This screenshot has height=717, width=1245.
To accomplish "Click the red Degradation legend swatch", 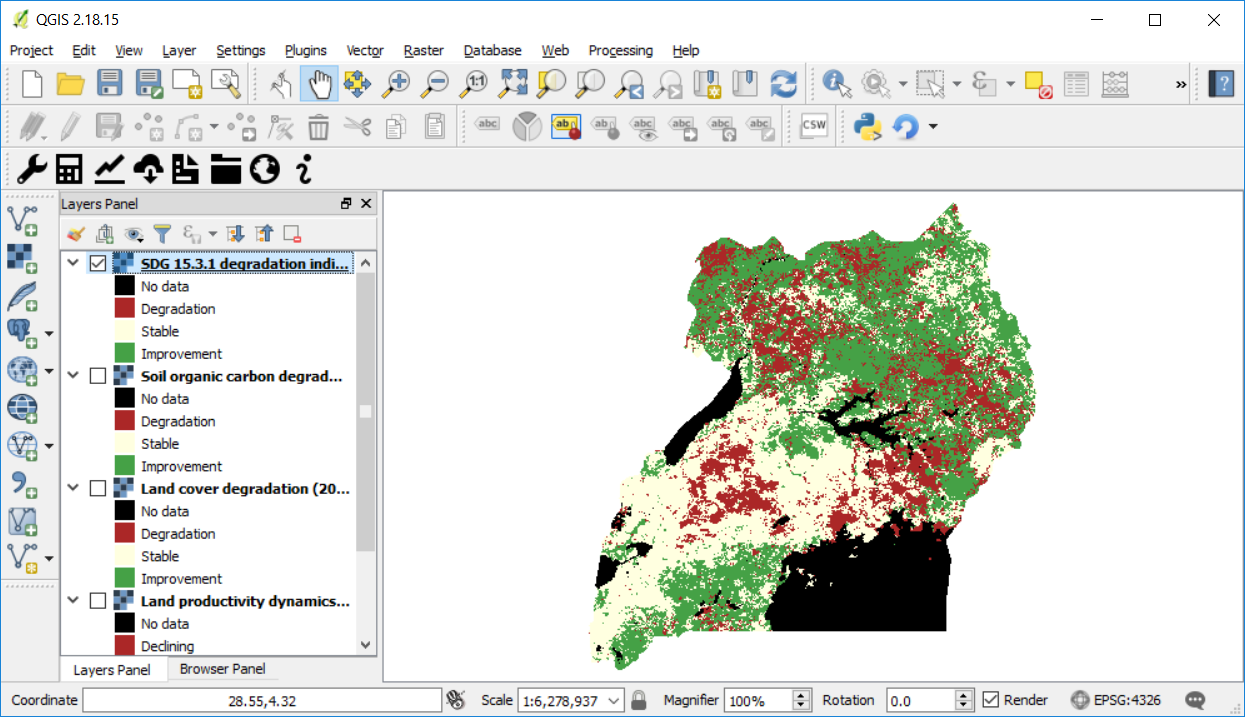I will coord(124,309).
